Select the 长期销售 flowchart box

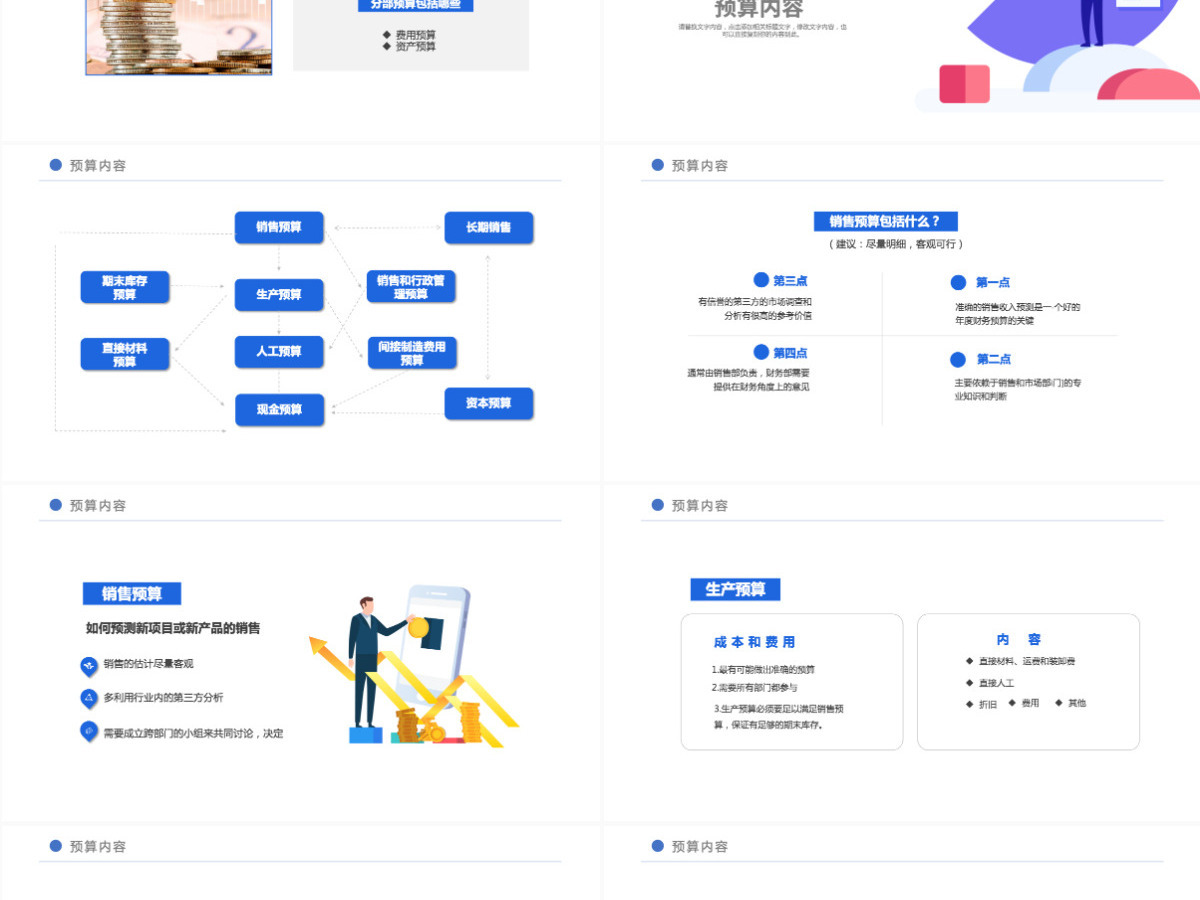tap(488, 227)
